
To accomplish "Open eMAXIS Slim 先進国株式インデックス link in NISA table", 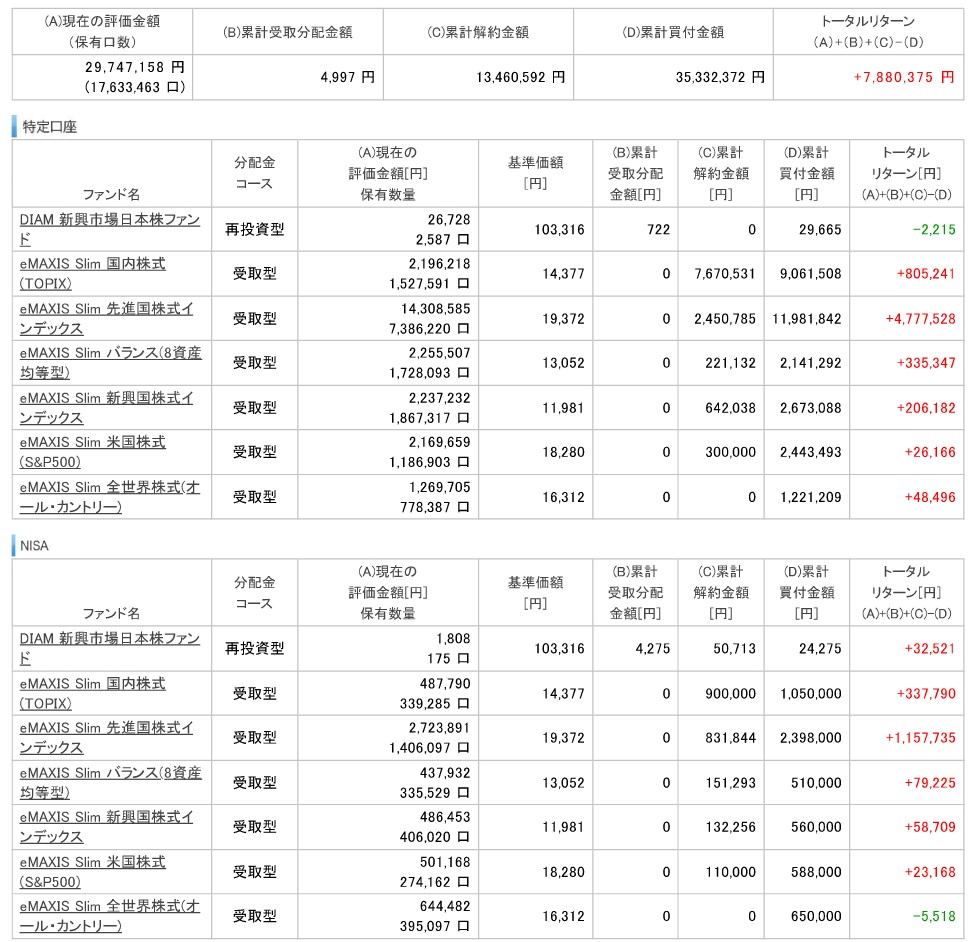I will tap(106, 738).
